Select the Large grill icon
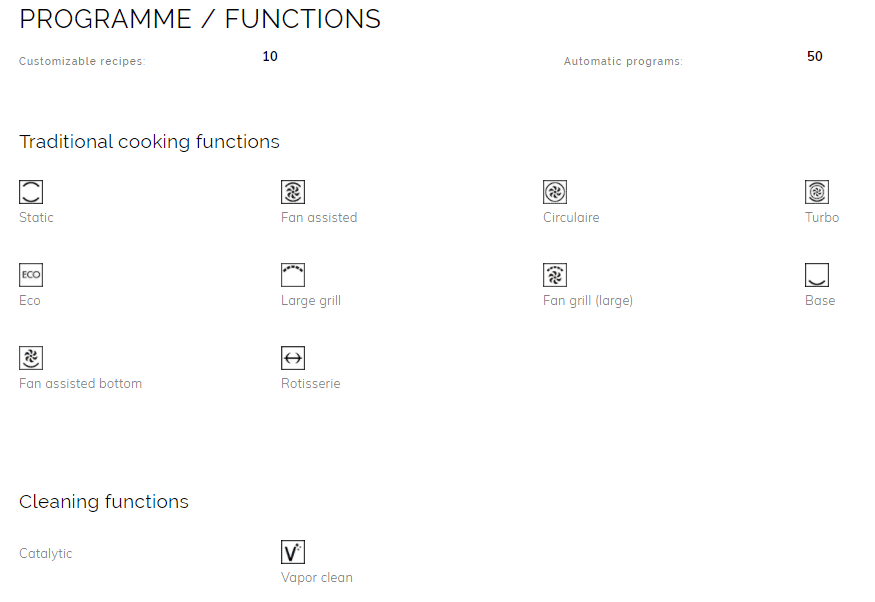This screenshot has width=875, height=602. click(x=293, y=275)
